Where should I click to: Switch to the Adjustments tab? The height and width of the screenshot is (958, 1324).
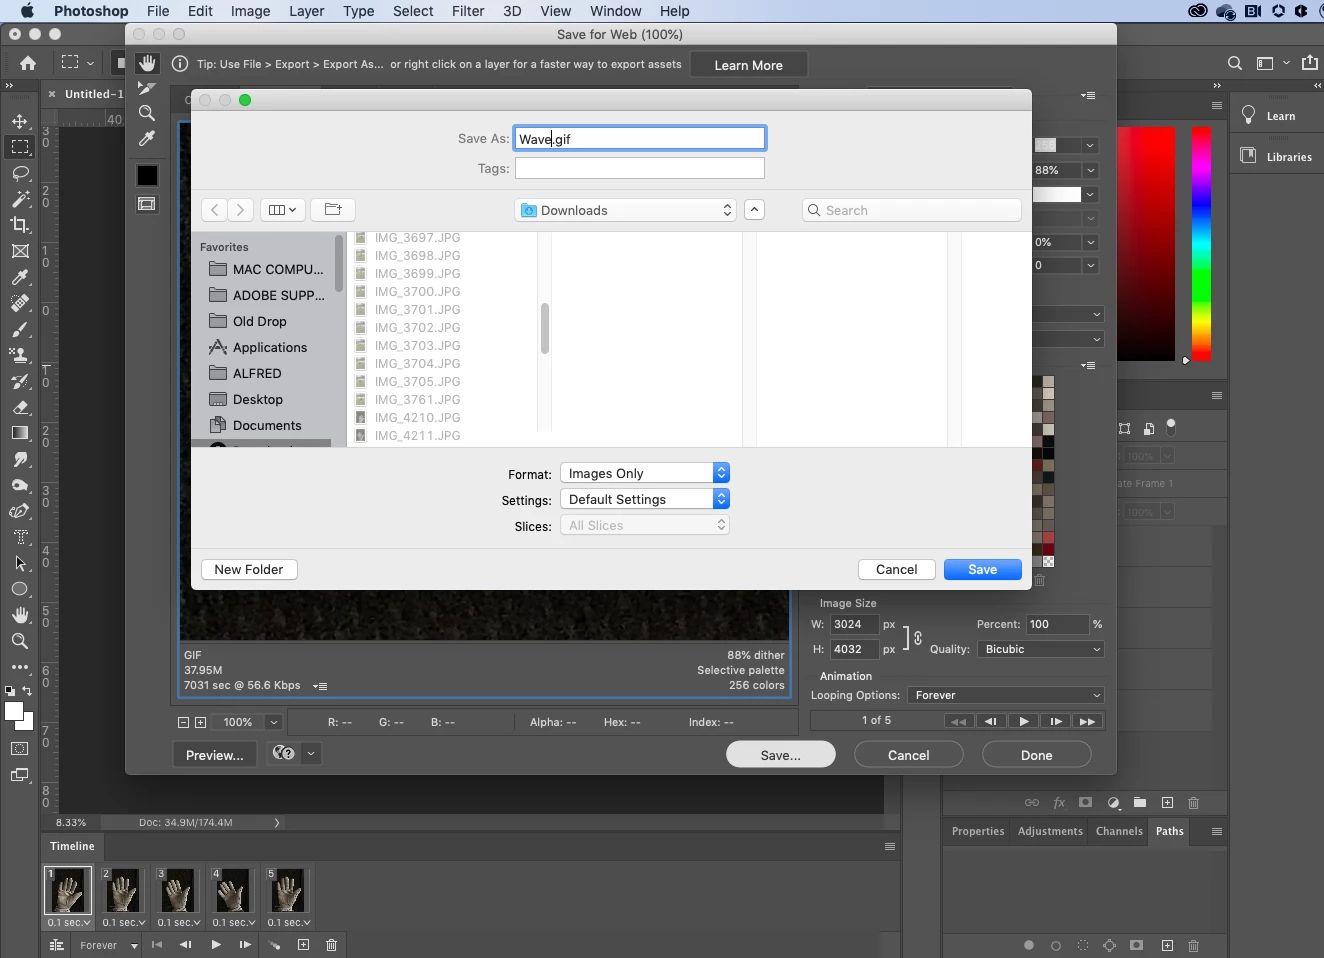coord(1050,831)
